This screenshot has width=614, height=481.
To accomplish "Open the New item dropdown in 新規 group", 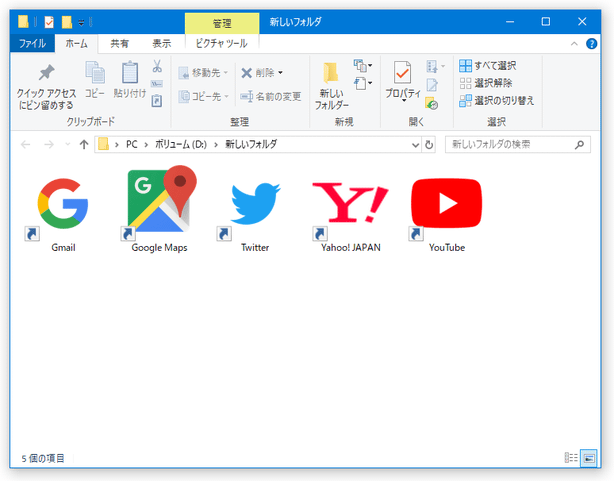I will point(363,65).
